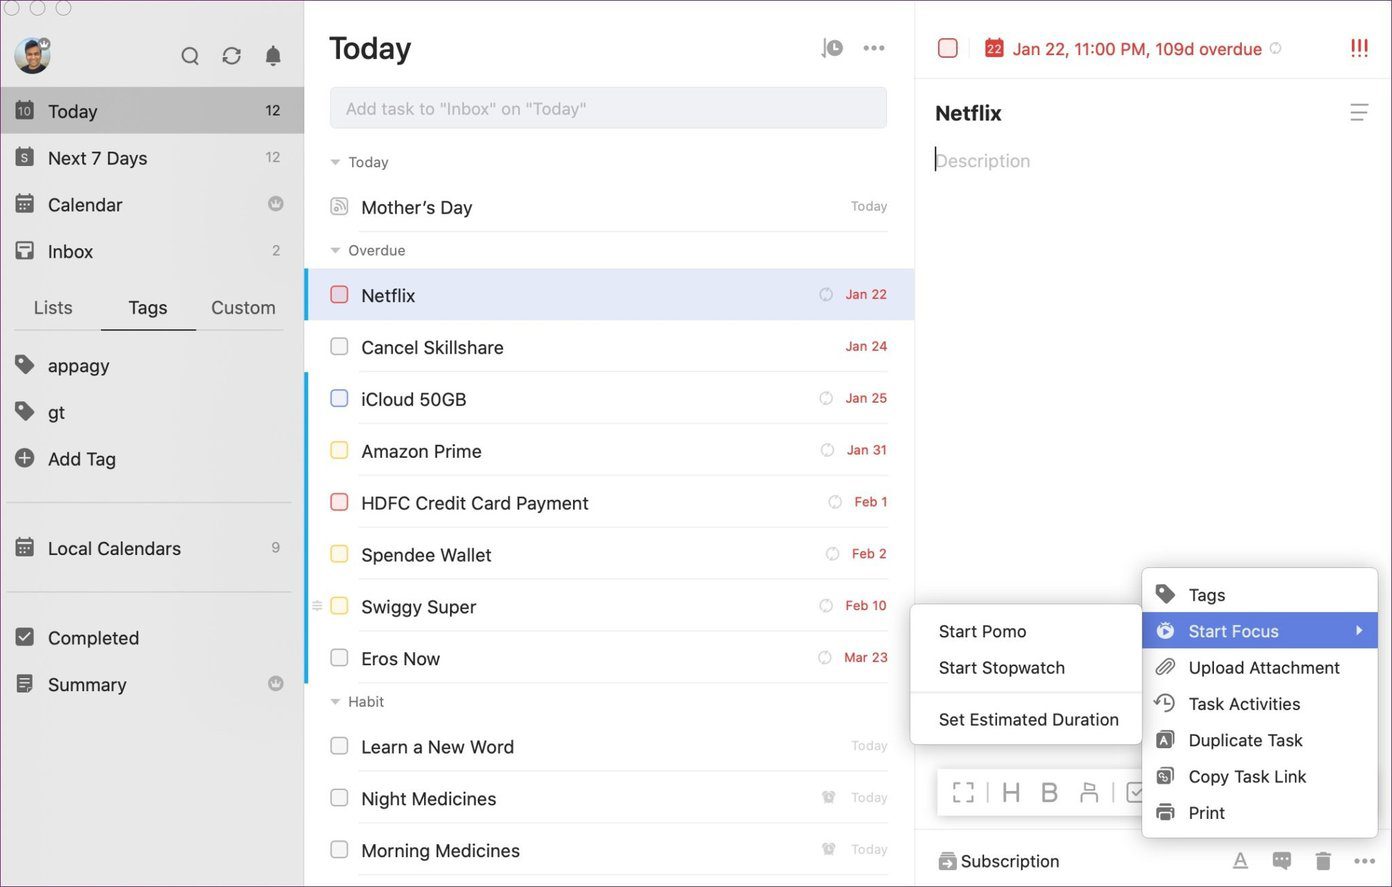Screen dimensions: 1392x887
Task: Select Task Activities menu item
Action: pyautogui.click(x=1260, y=704)
